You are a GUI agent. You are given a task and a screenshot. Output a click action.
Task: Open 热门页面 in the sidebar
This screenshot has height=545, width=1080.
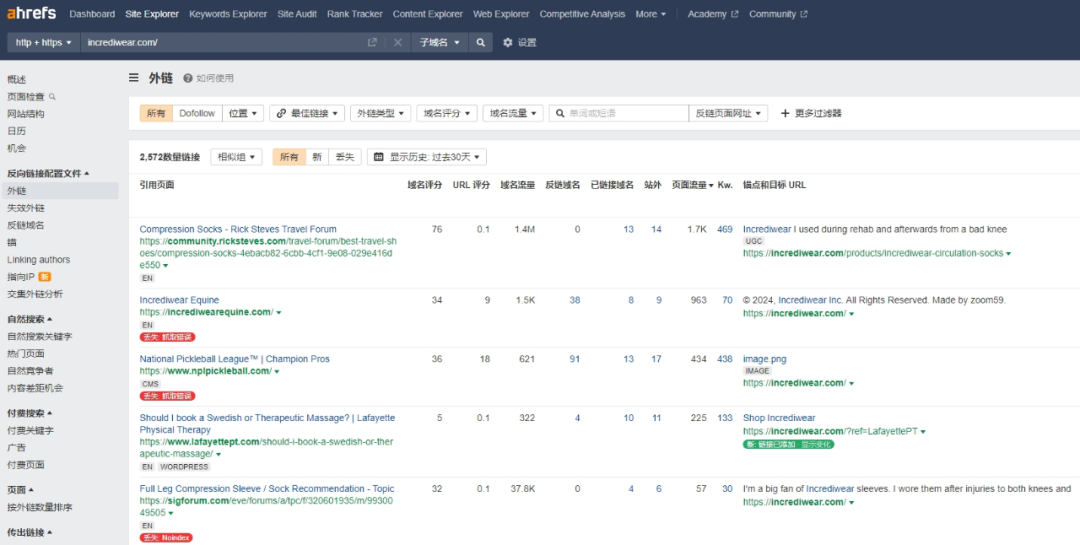coord(25,354)
